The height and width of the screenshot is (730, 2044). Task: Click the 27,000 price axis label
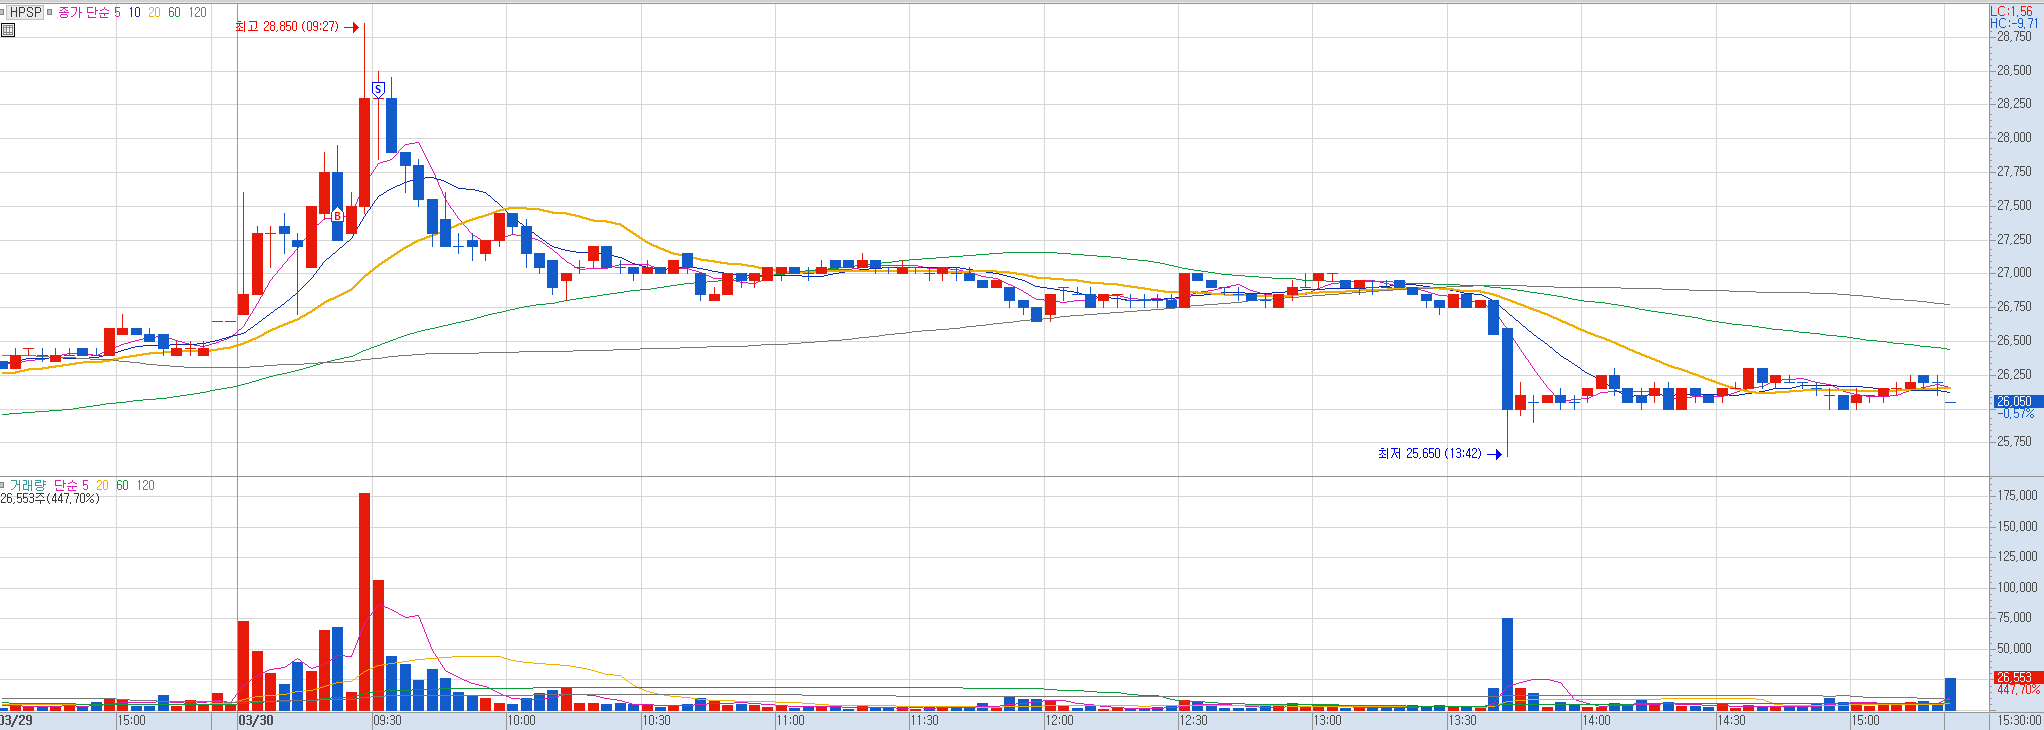point(2014,272)
